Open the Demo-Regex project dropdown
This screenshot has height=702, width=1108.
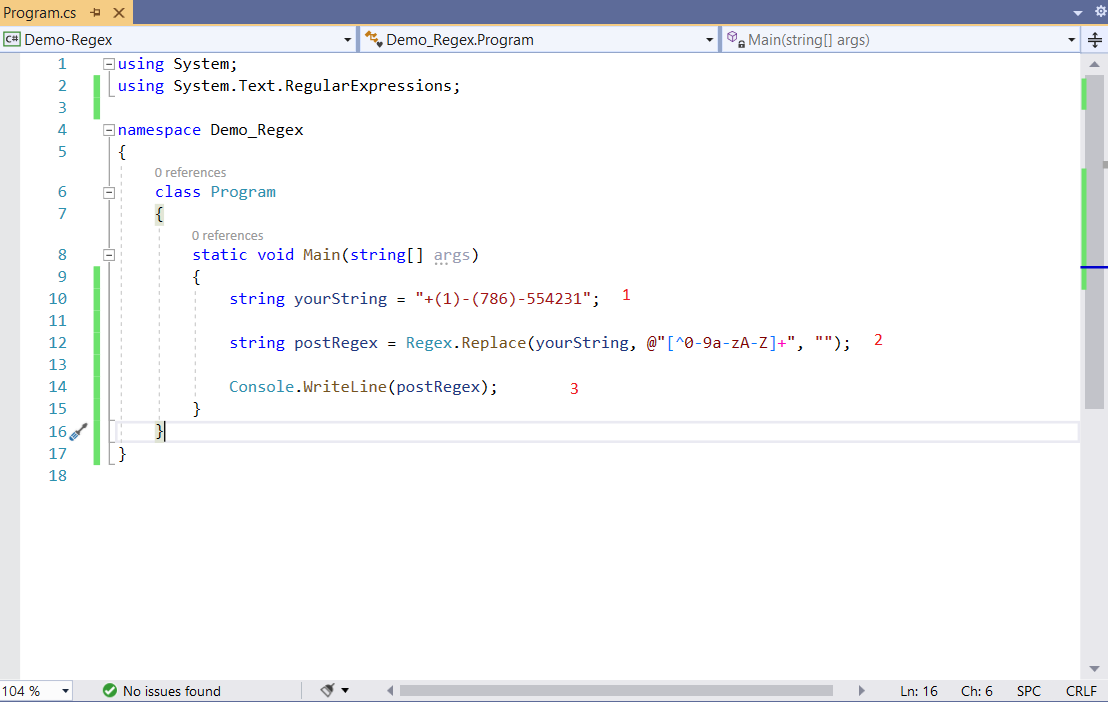pyautogui.click(x=347, y=39)
